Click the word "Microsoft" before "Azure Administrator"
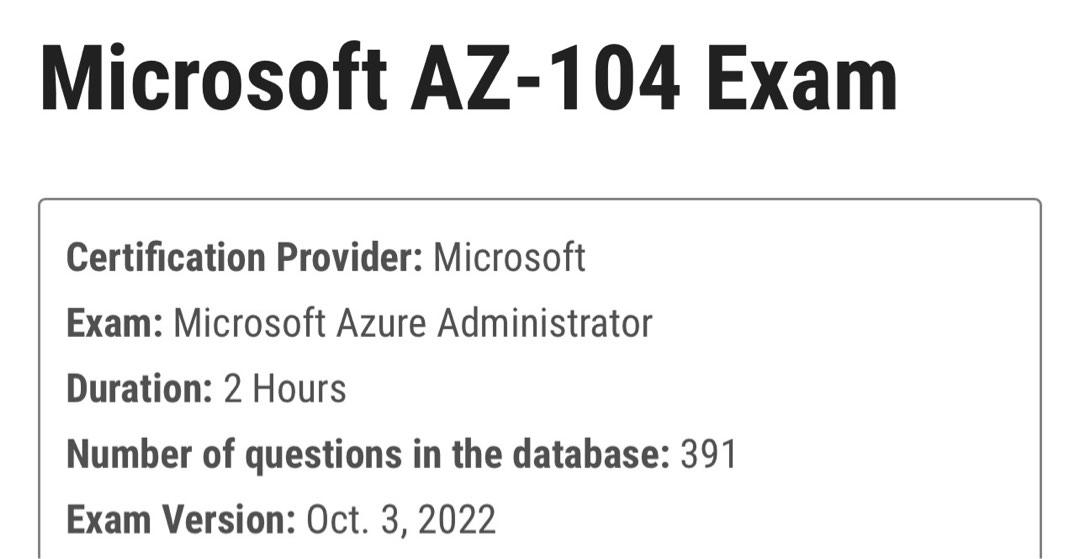 tap(249, 323)
